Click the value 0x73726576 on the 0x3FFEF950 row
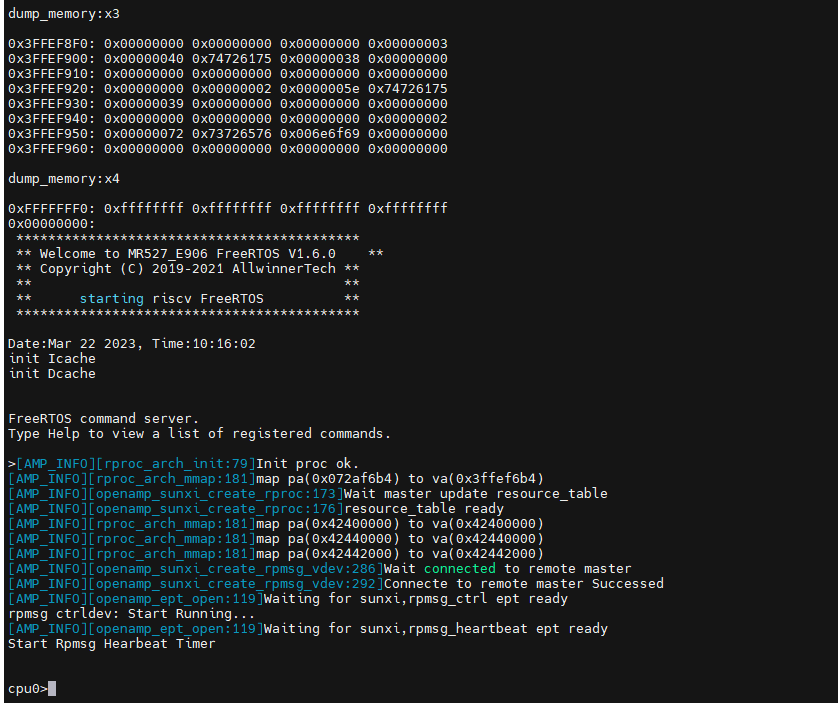Screen dimensions: 838x703 tap(231, 134)
